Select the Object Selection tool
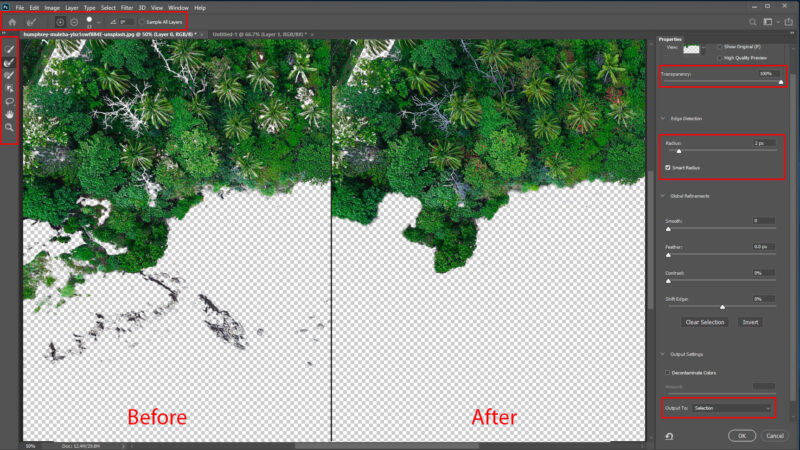The height and width of the screenshot is (450, 800). pos(9,88)
